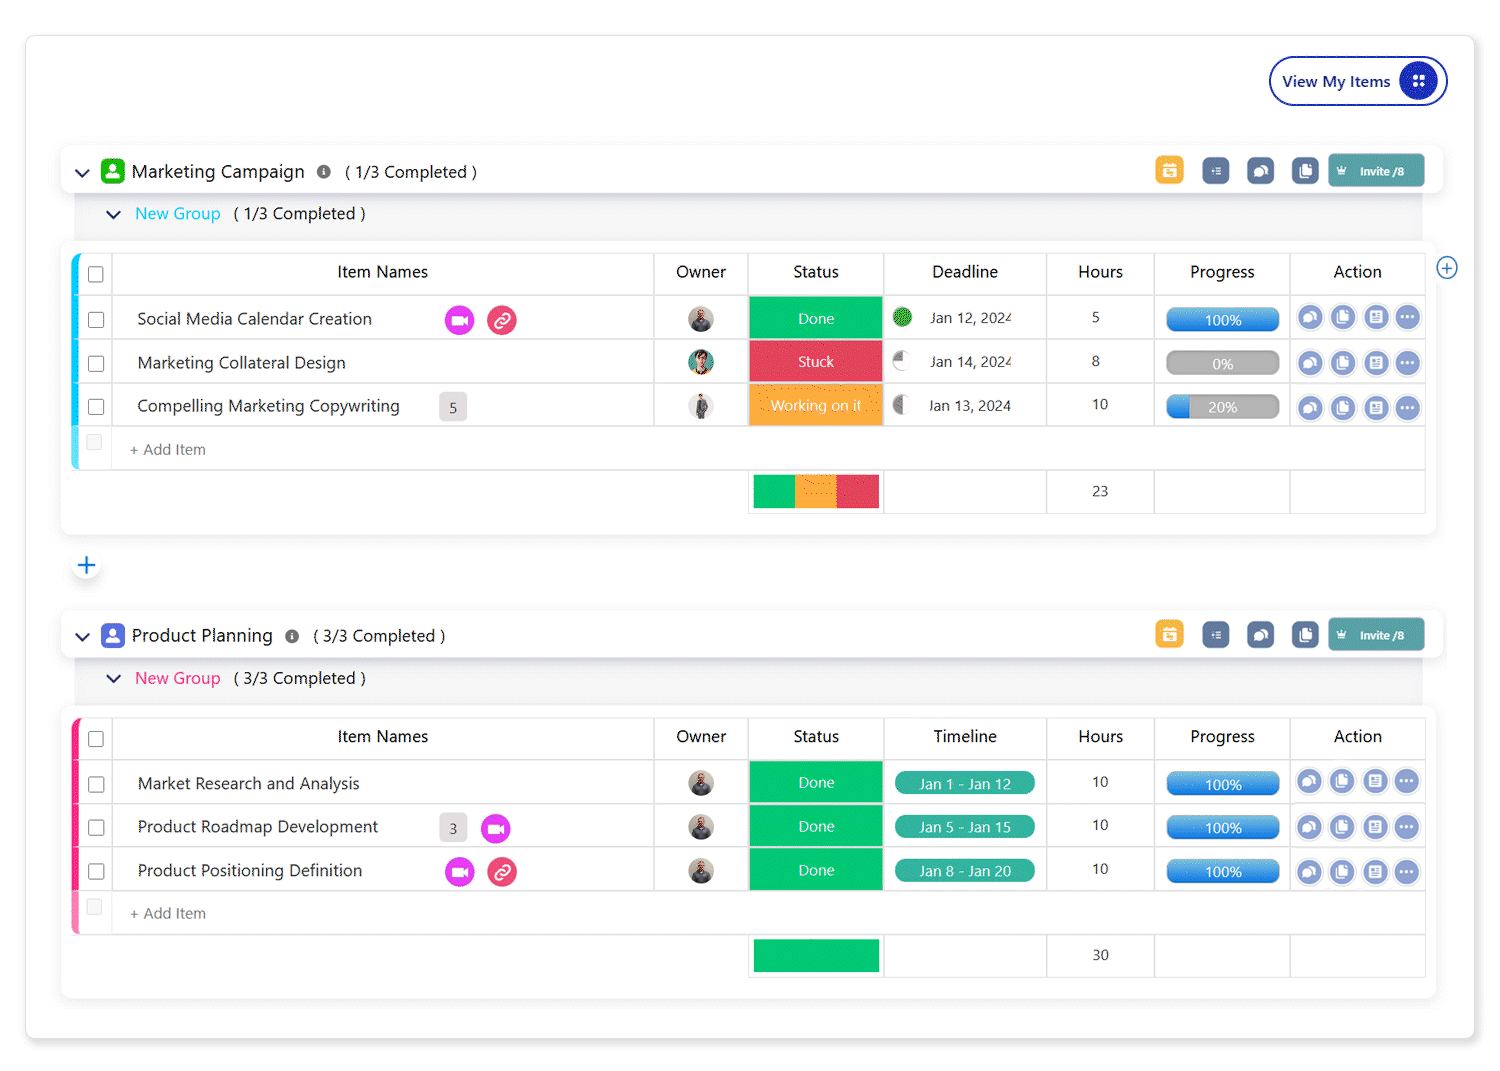Collapse the blue New Group chevron
This screenshot has width=1500, height=1071.
point(114,215)
